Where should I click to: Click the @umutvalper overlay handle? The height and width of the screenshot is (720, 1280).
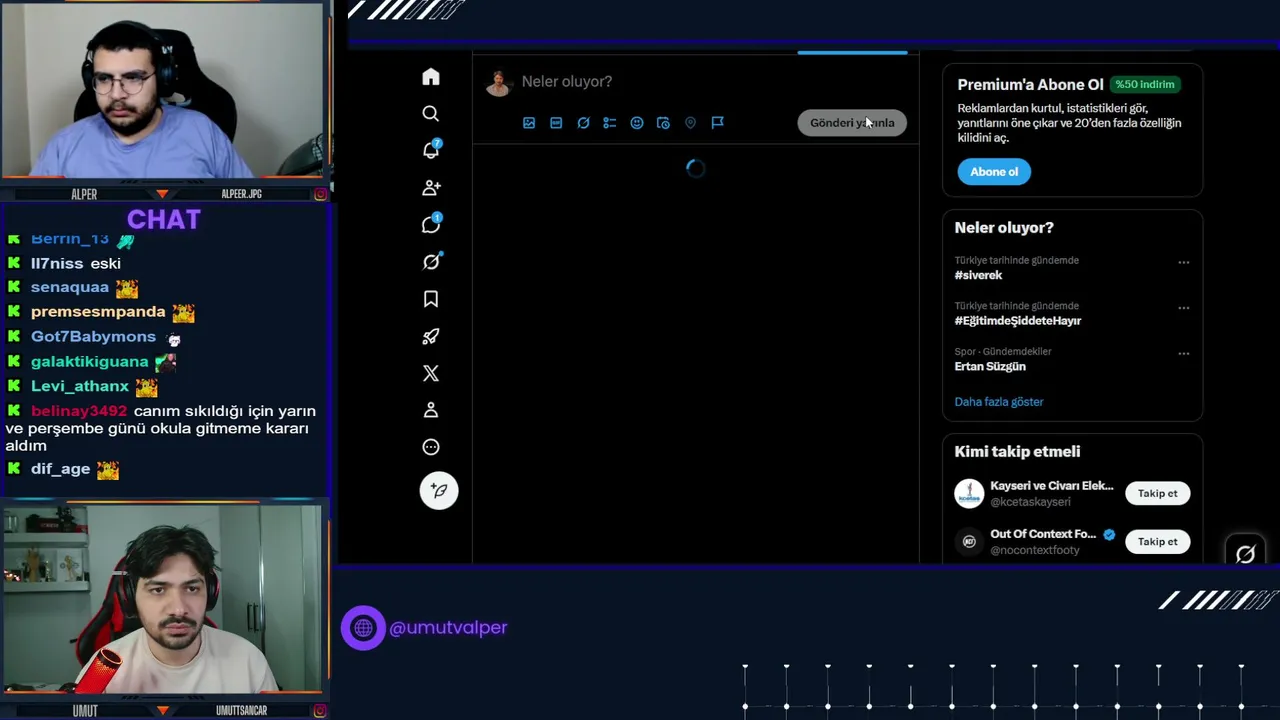pyautogui.click(x=448, y=628)
